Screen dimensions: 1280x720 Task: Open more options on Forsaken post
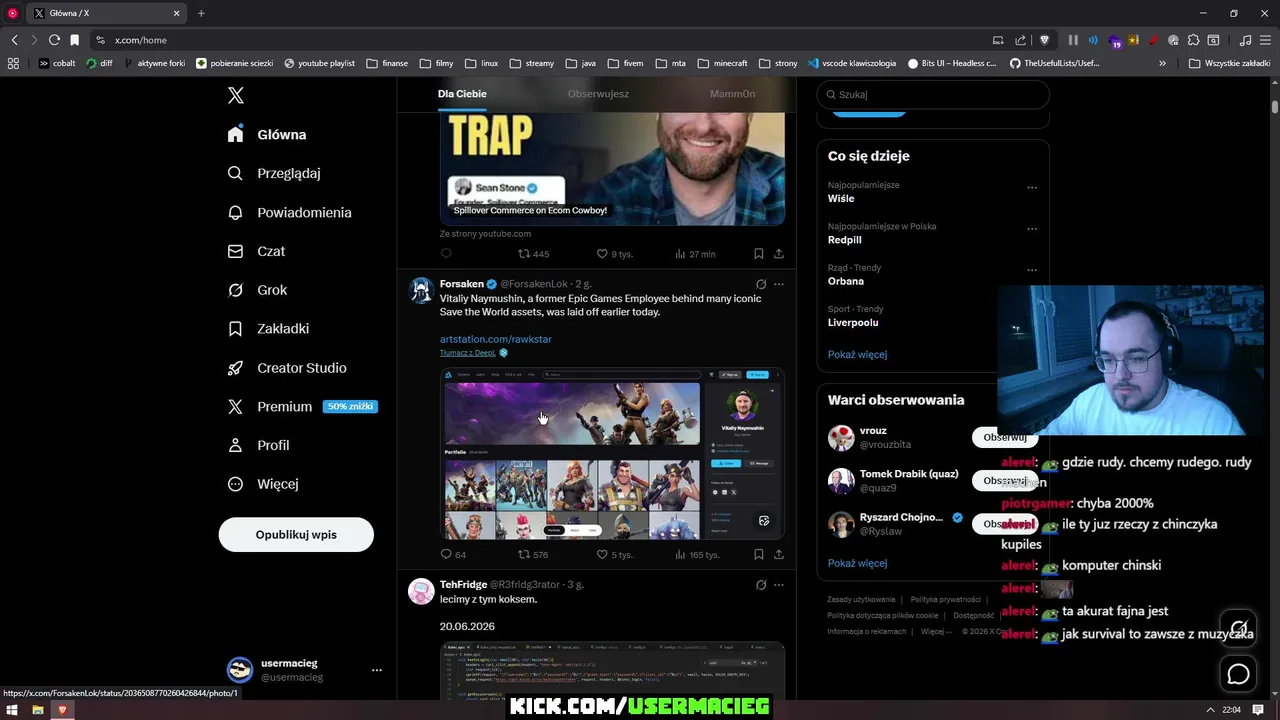[x=779, y=284]
